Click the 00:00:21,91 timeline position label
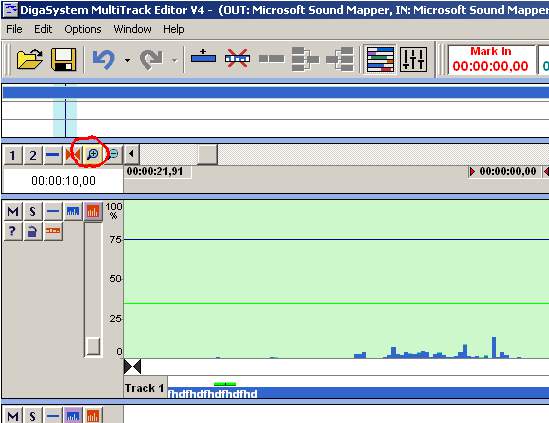The height and width of the screenshot is (423, 549). [x=155, y=172]
